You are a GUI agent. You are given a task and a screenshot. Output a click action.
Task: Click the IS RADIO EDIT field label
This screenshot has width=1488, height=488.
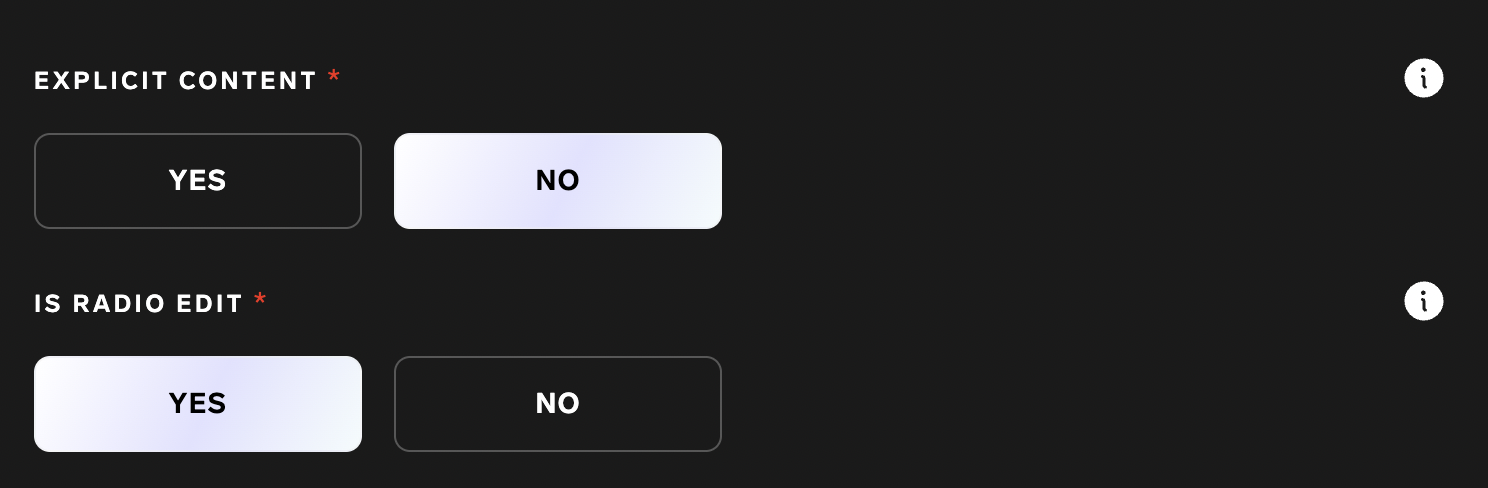(x=139, y=305)
